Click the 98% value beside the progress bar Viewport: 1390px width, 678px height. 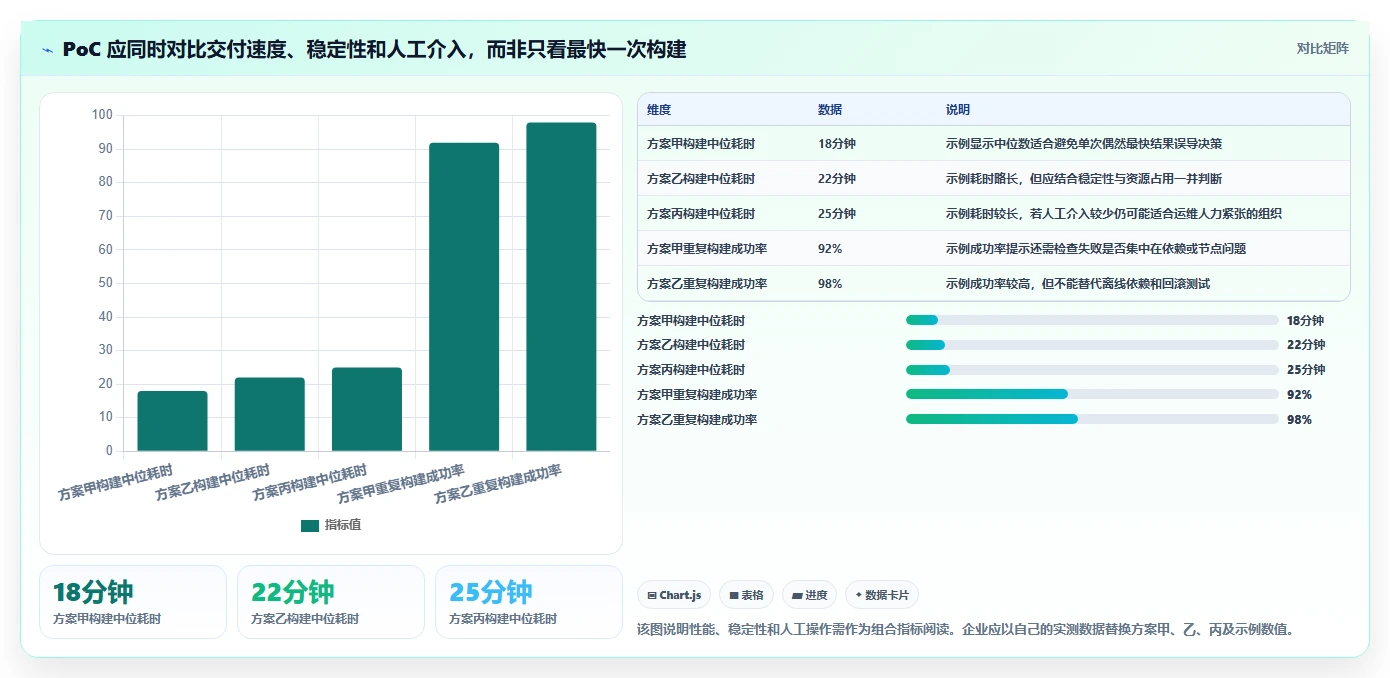1299,420
